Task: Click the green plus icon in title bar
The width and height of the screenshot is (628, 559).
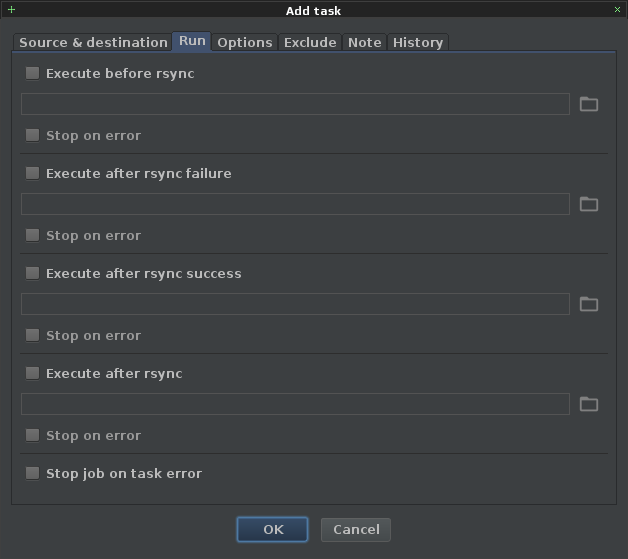Action: [12, 10]
